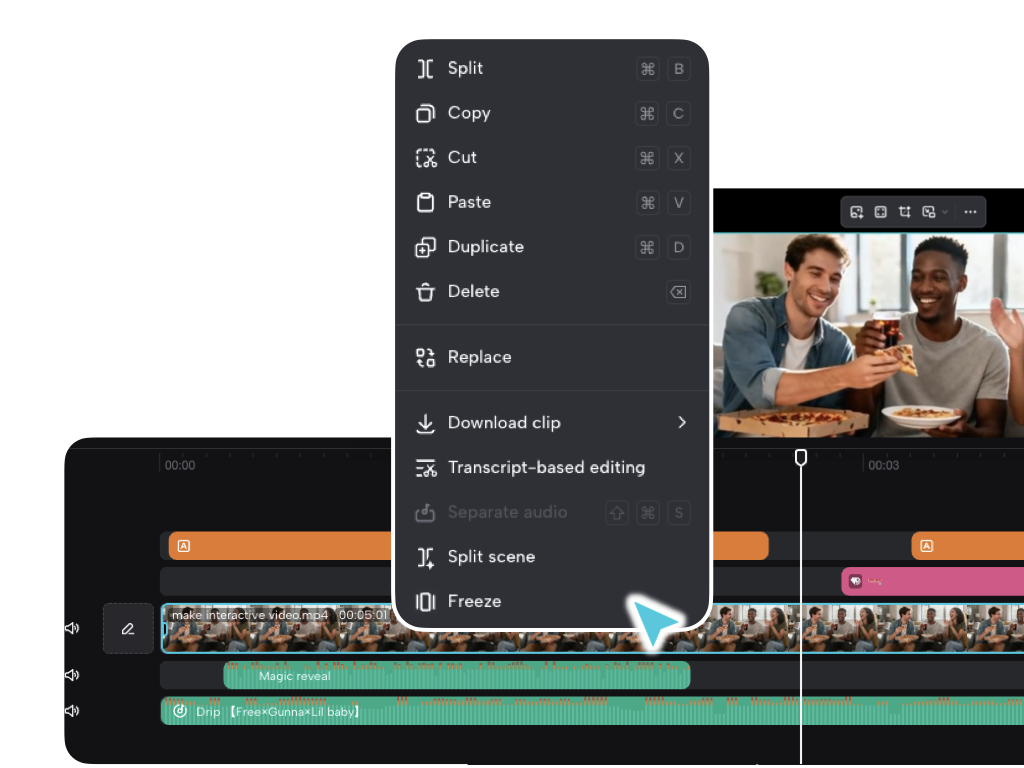This screenshot has height=768, width=1024.
Task: Click the music note icon on the Drip audio clip
Action: coord(181,711)
